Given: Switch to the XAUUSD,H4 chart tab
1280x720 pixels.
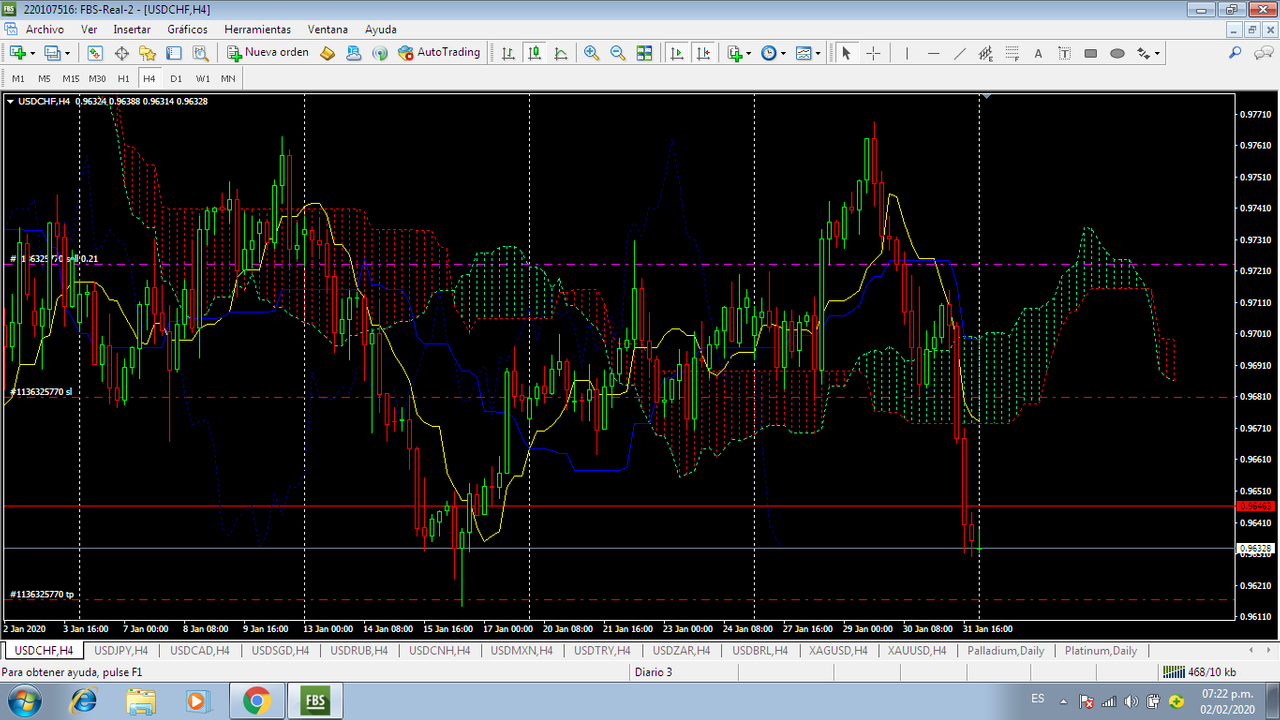Looking at the screenshot, I should pos(917,650).
